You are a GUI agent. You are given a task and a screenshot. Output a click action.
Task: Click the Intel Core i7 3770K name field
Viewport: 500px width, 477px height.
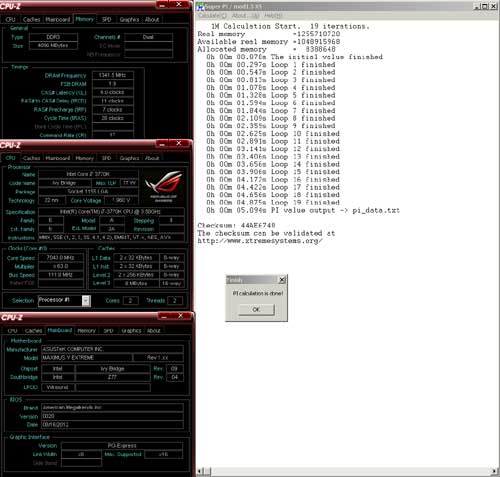pyautogui.click(x=88, y=174)
